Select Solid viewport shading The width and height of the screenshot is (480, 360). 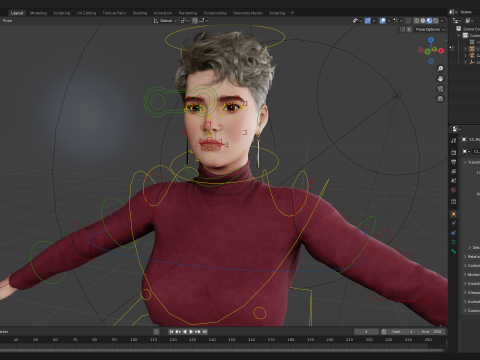(423, 21)
